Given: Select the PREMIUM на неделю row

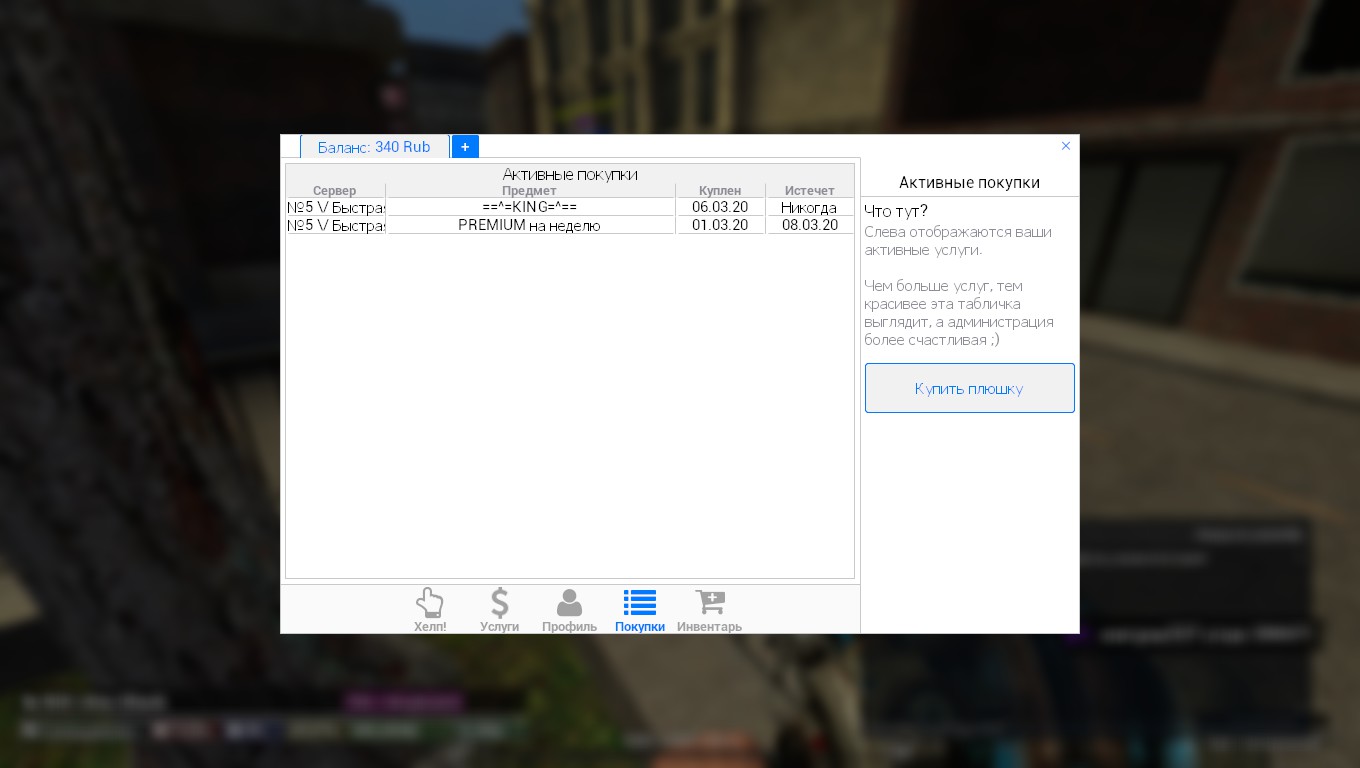Looking at the screenshot, I should (529, 226).
